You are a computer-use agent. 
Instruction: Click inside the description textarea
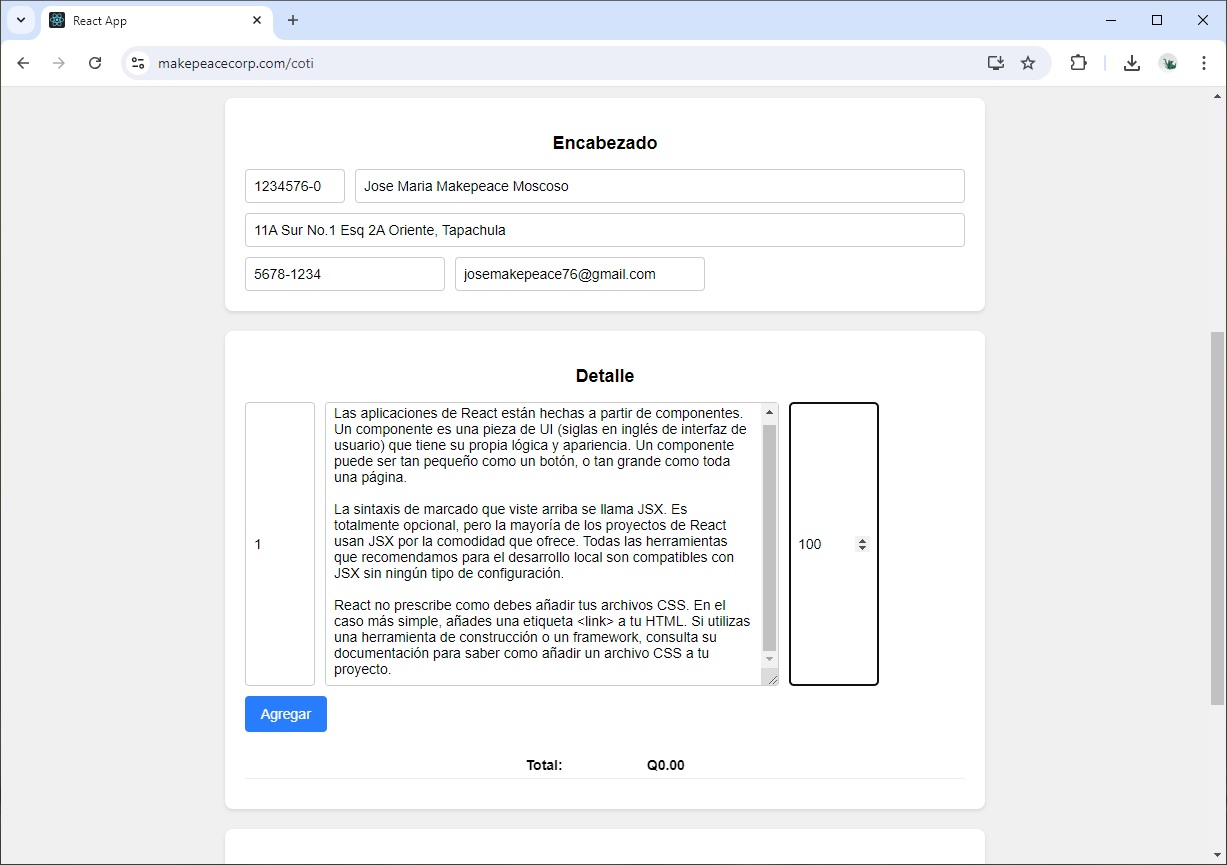point(544,544)
